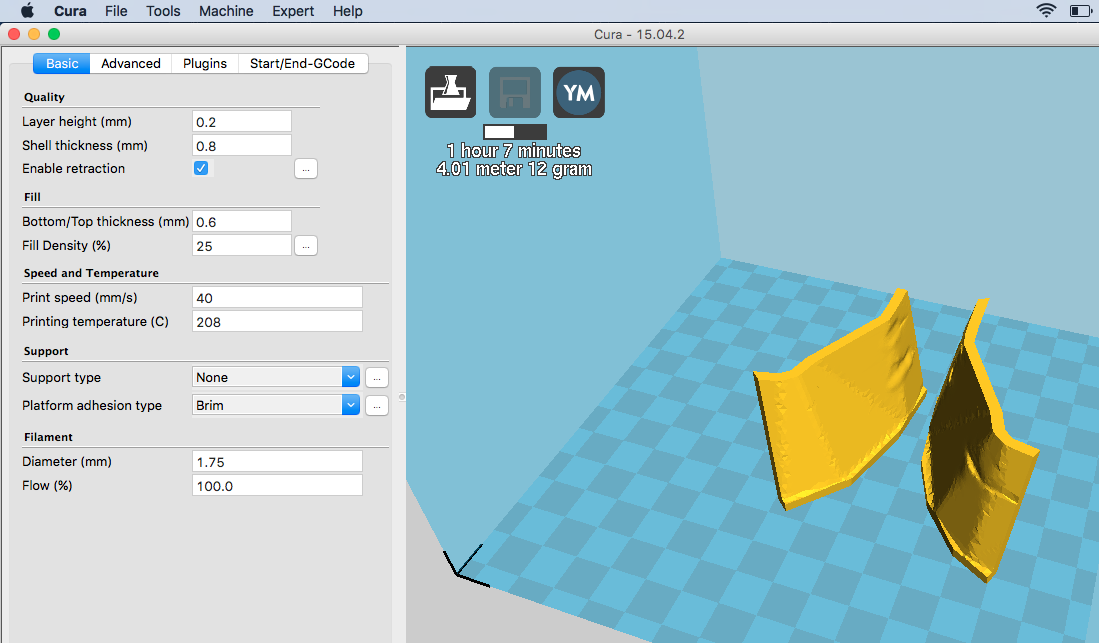Switch to the Plugins tab

[x=205, y=63]
